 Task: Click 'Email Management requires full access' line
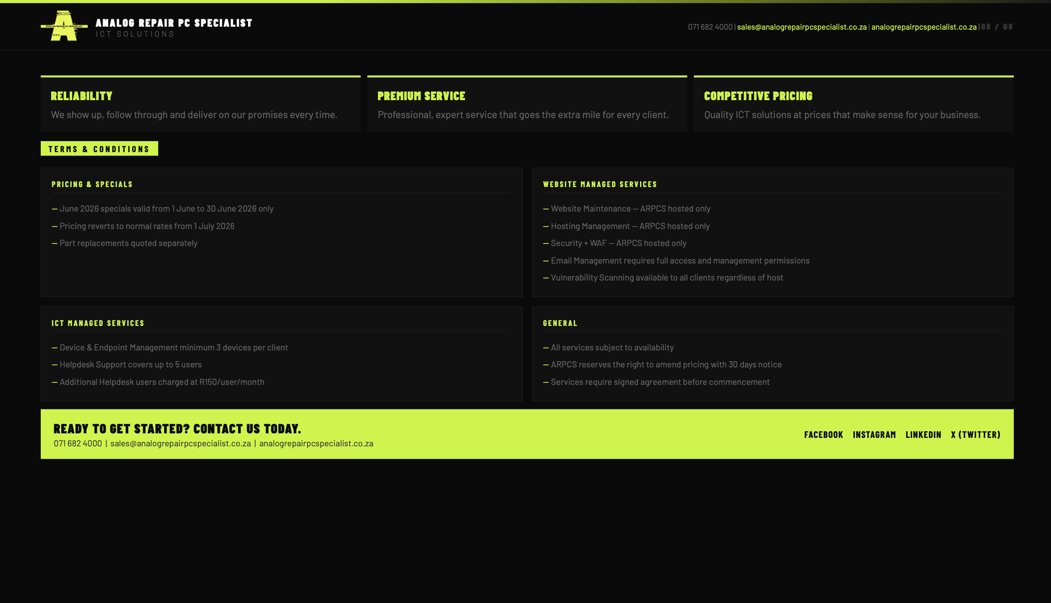pyautogui.click(x=676, y=261)
